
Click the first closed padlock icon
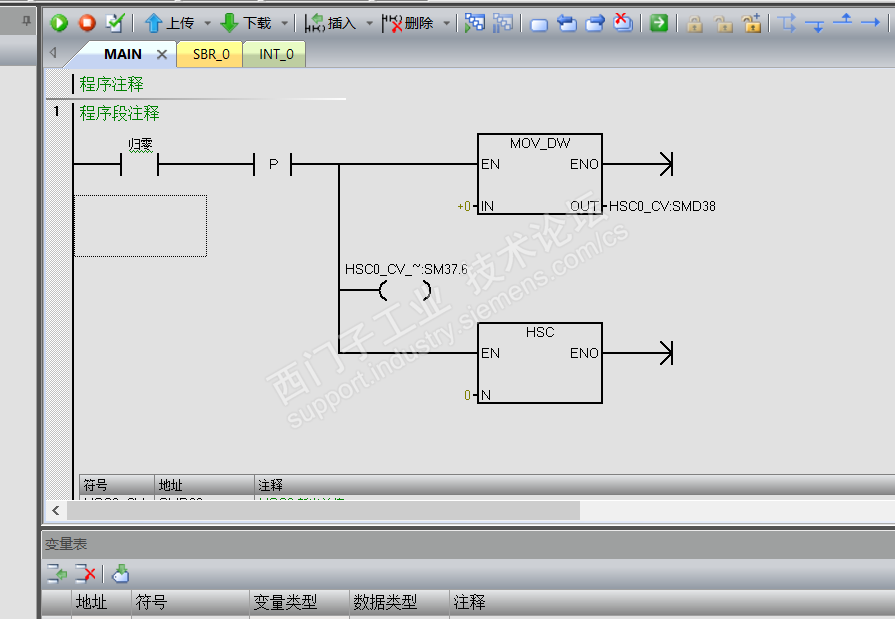(x=695, y=23)
